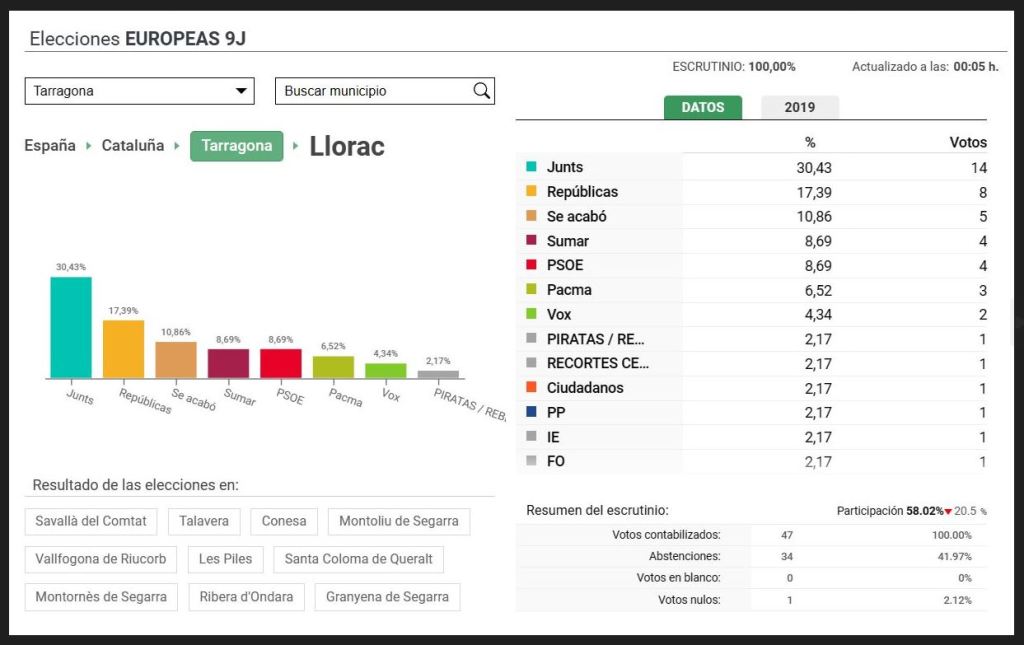Click the PP blue color square

(x=531, y=413)
